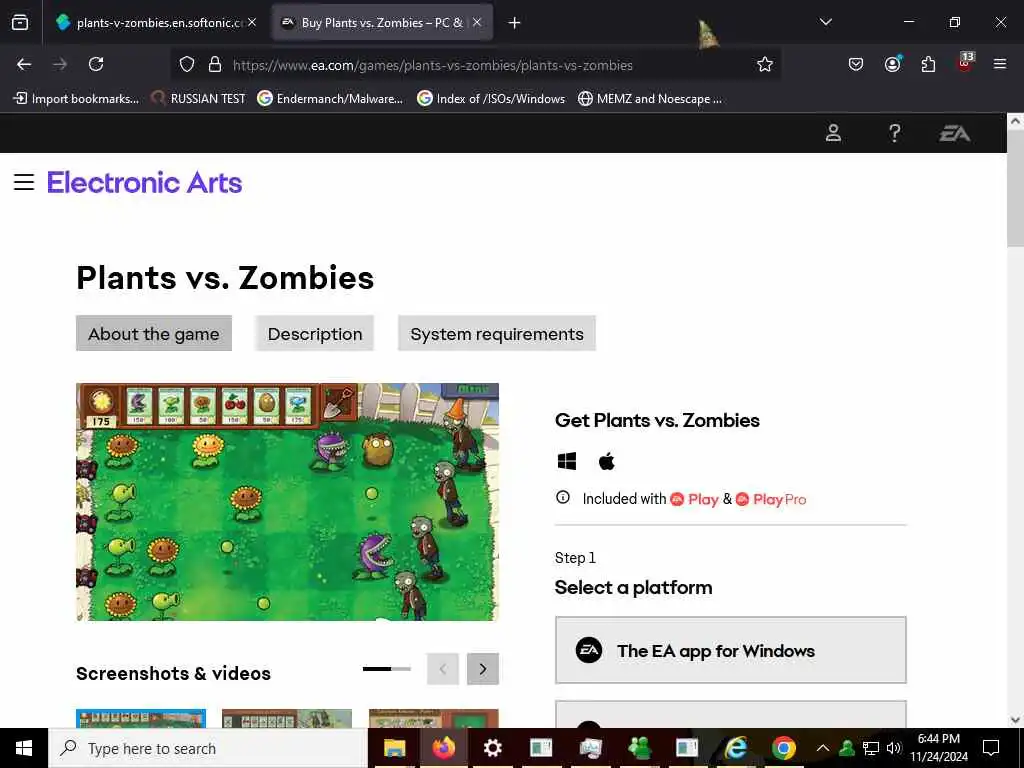Reload the current page
Screen dimensions: 1024x768
[x=96, y=64]
